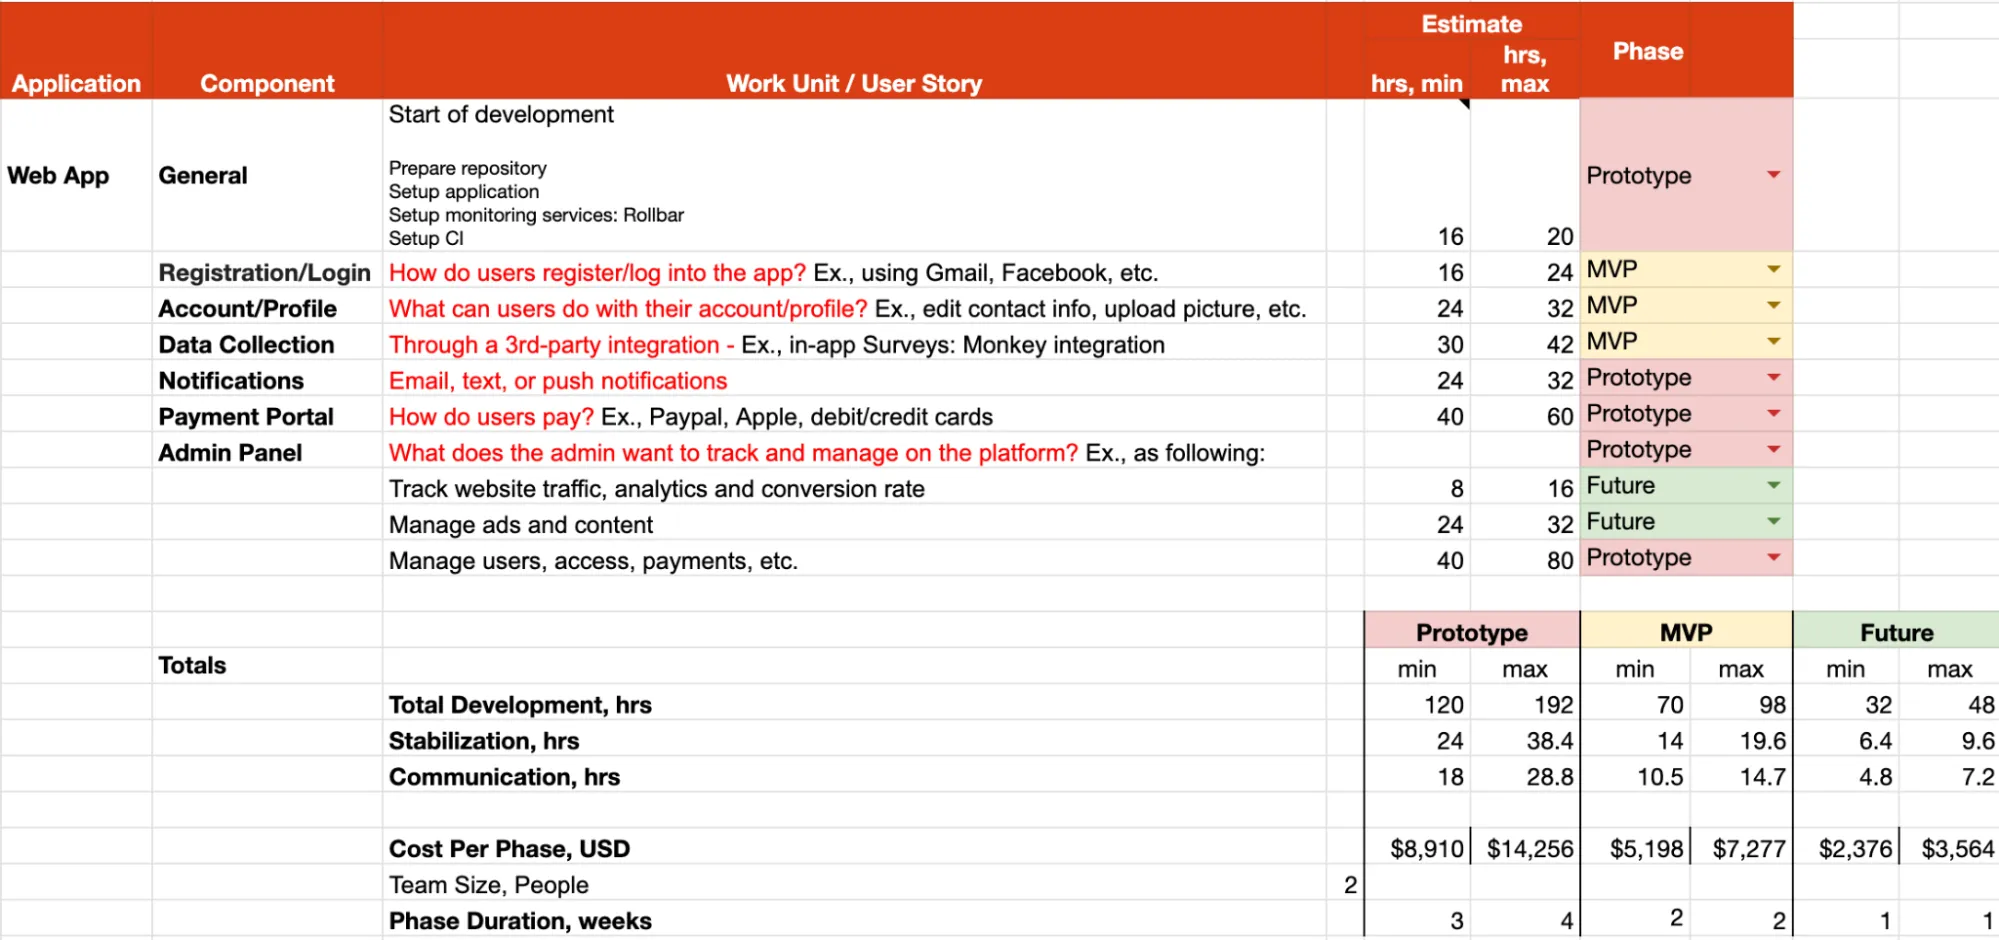Select the Phase Duration, weeks cell
The width and height of the screenshot is (1999, 940).
pyautogui.click(x=520, y=920)
